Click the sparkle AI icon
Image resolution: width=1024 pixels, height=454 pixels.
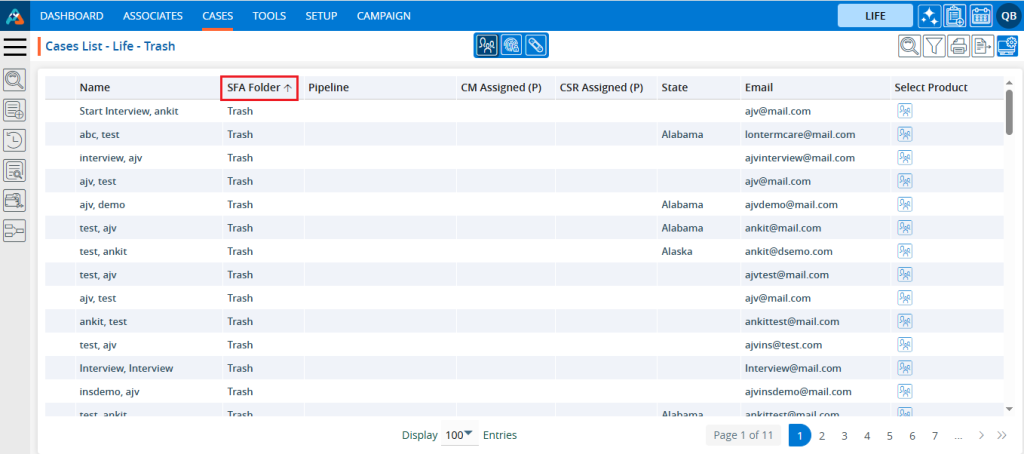coord(929,16)
